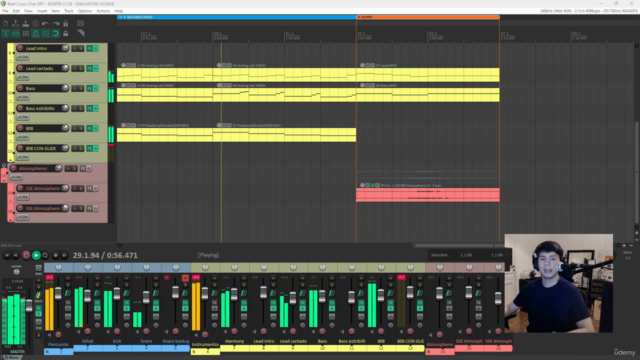Image resolution: width=640 pixels, height=360 pixels.
Task: Solo the Bass track
Action: click(x=81, y=89)
